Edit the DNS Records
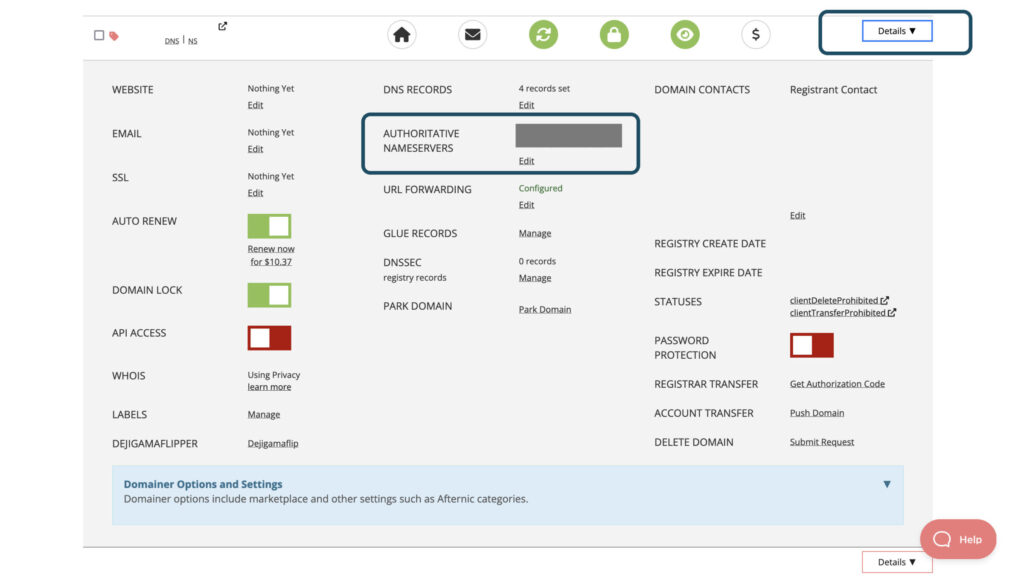The height and width of the screenshot is (586, 1024). [526, 105]
